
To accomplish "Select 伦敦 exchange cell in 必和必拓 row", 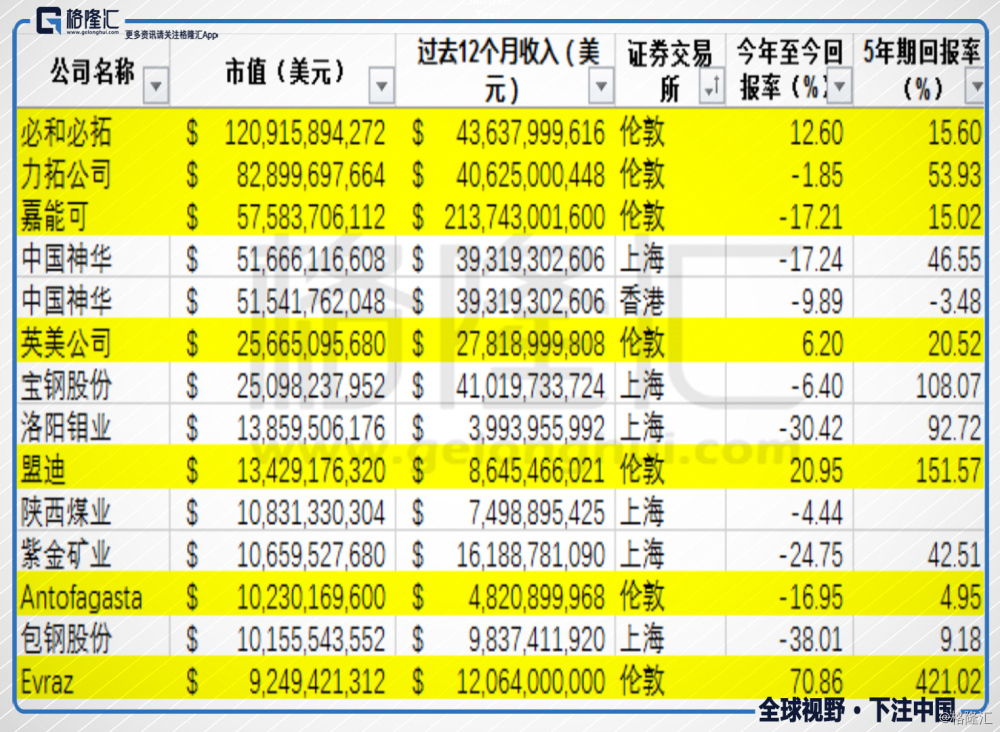I will coord(642,133).
